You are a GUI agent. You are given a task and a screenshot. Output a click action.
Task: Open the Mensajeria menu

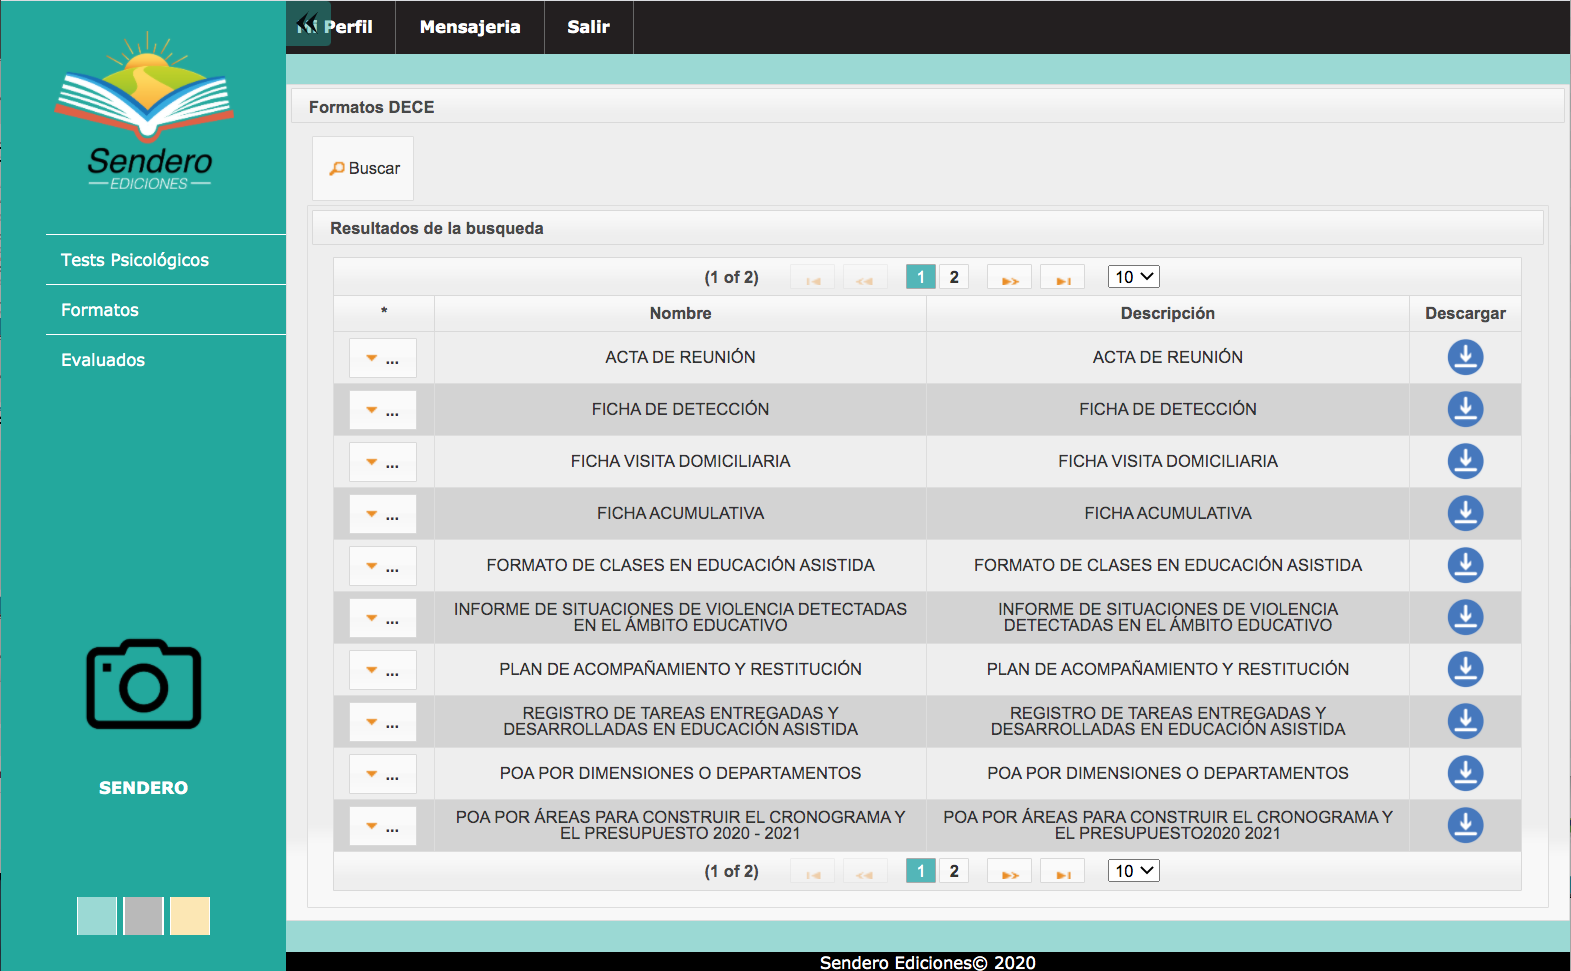[x=470, y=27]
